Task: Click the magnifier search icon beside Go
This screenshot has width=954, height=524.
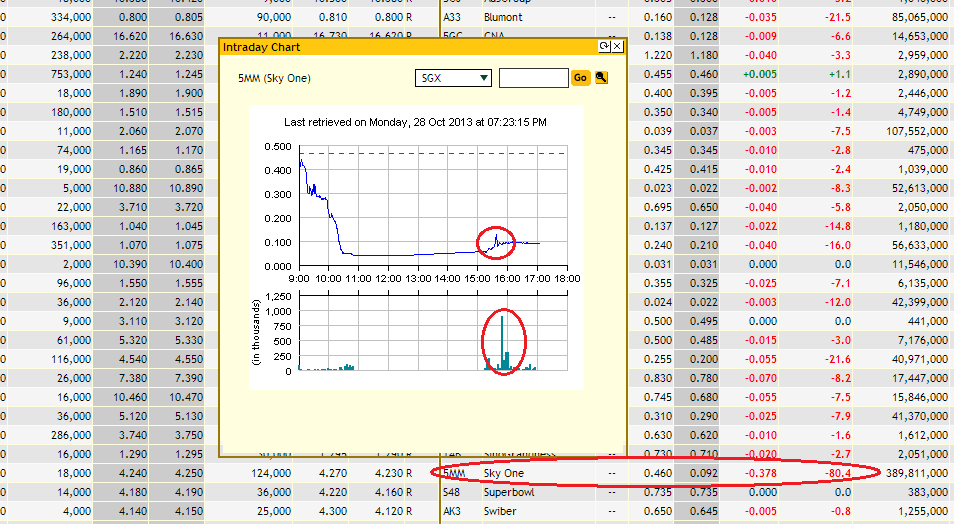Action: pos(602,78)
